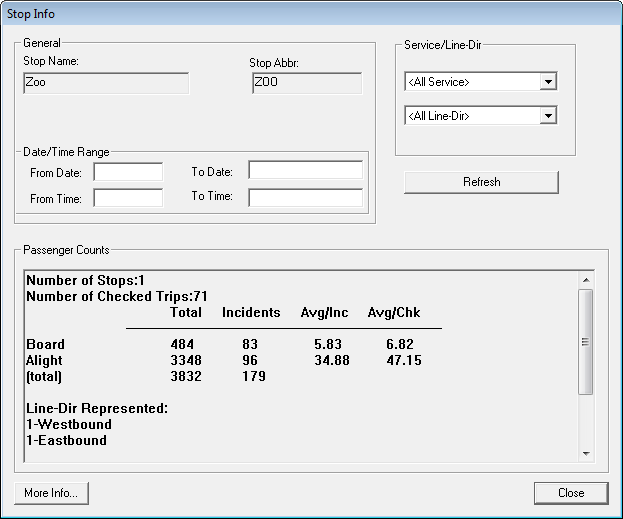Click the To Time input
Image resolution: width=623 pixels, height=519 pixels.
pos(306,198)
